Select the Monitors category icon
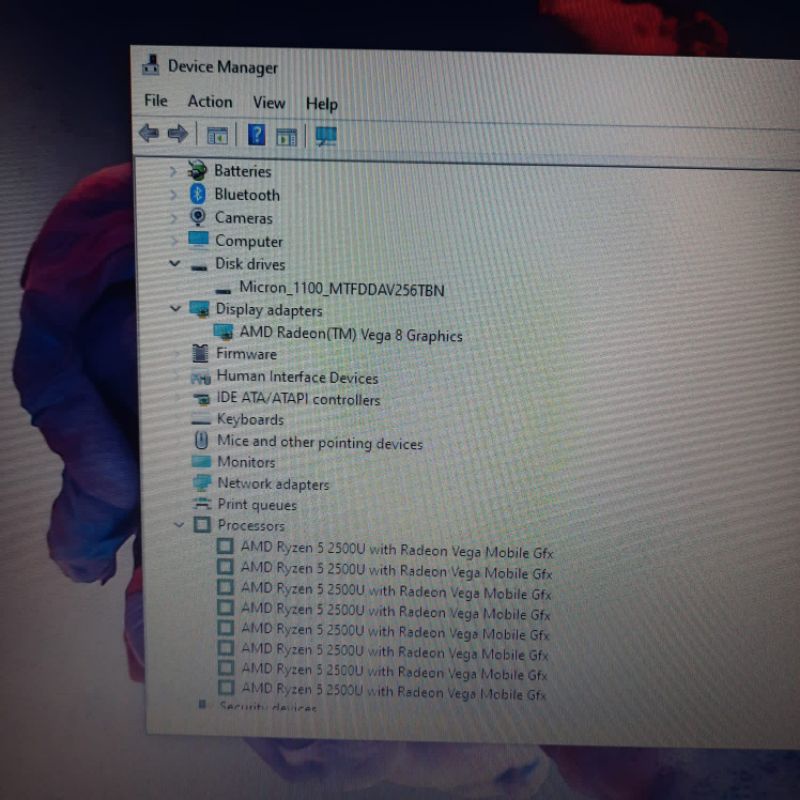The height and width of the screenshot is (800, 800). (202, 461)
